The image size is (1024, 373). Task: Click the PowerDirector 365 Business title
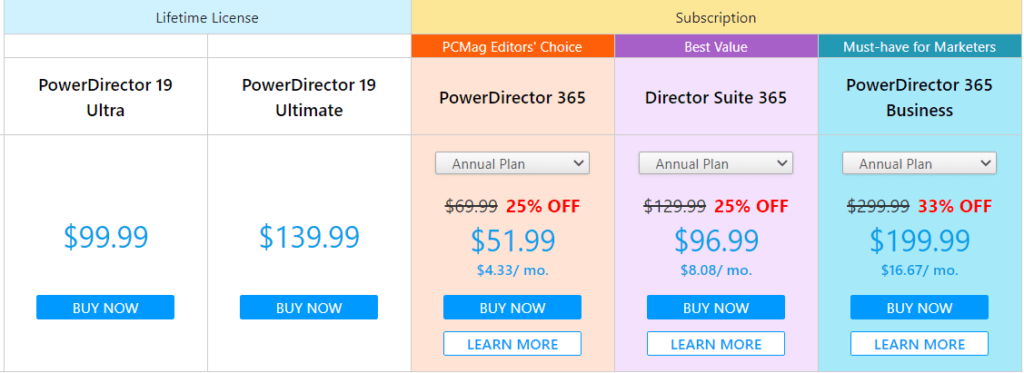(x=919, y=98)
